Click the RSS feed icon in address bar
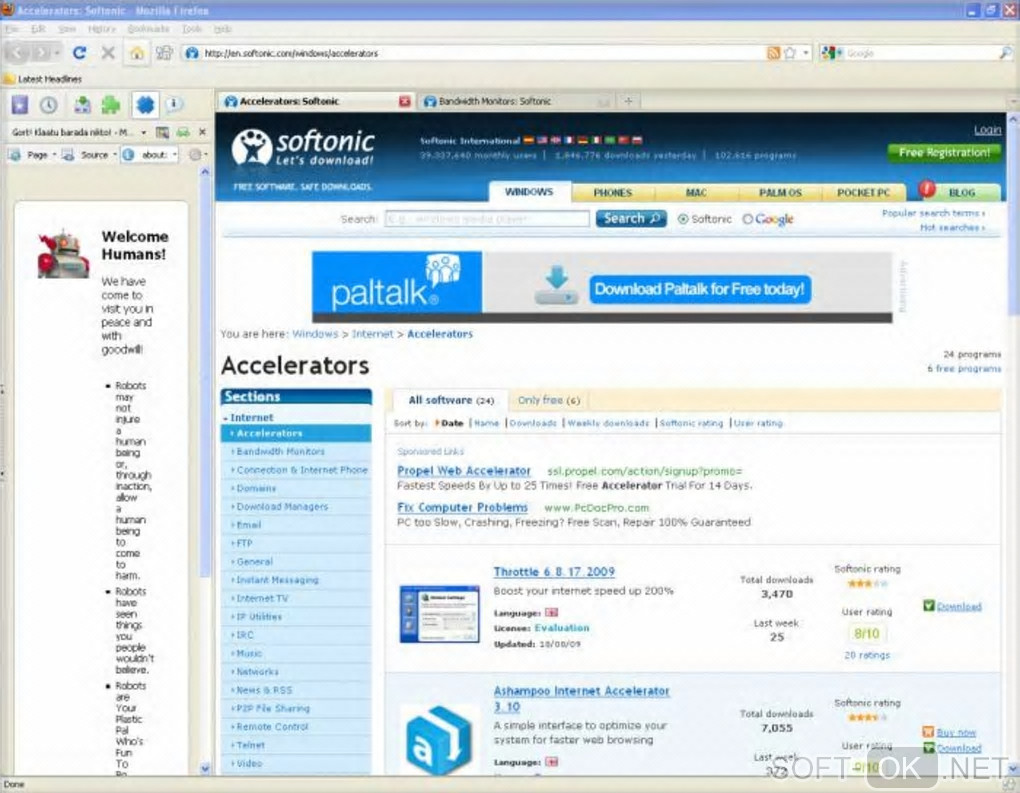 [773, 53]
